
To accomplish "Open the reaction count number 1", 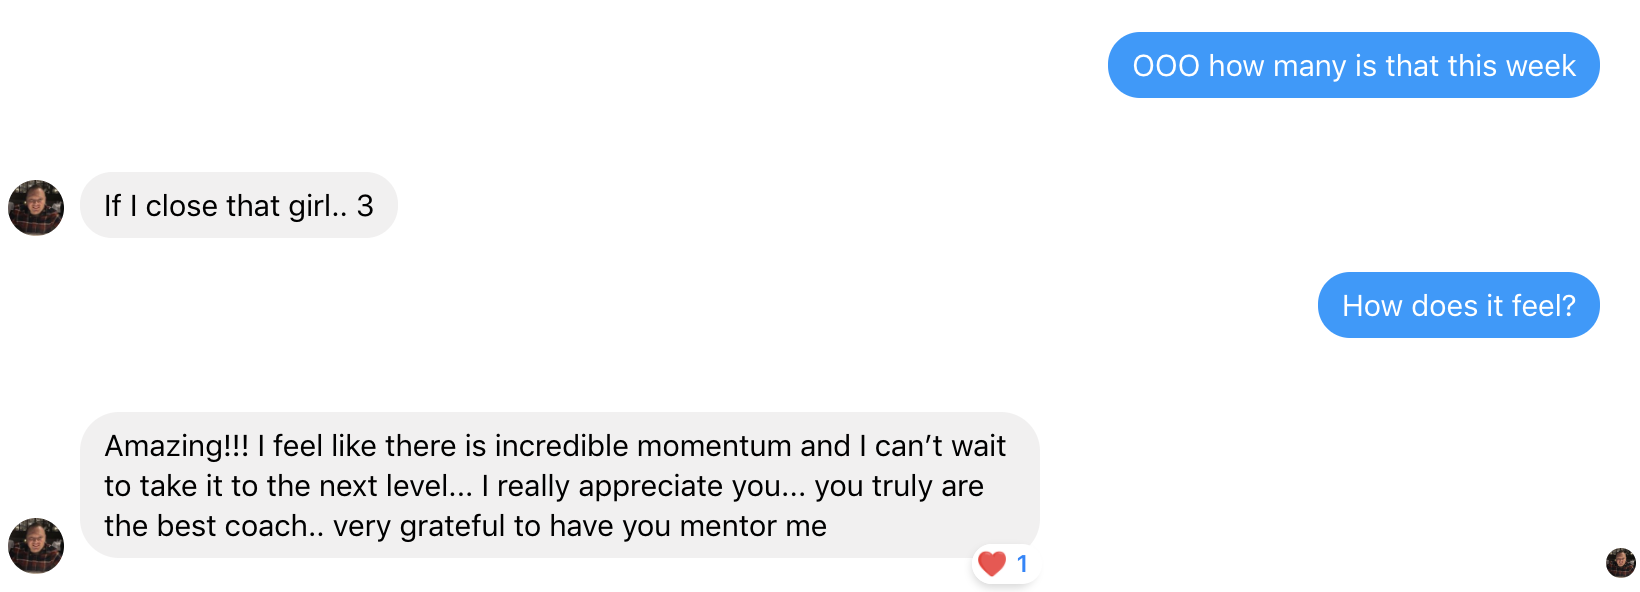I will [1022, 564].
